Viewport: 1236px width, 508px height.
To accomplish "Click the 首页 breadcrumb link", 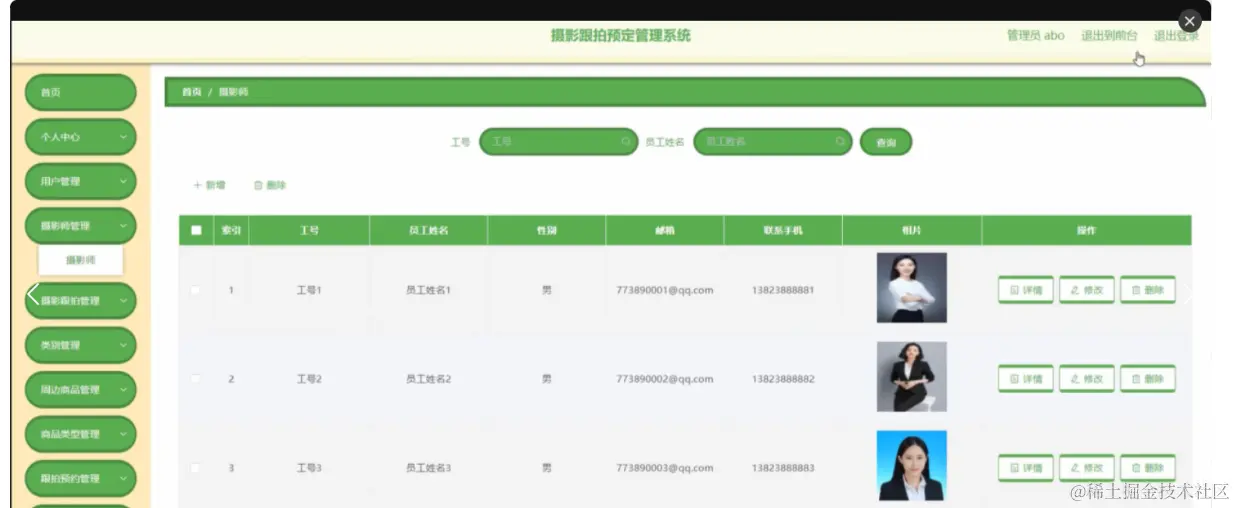I will click(x=191, y=92).
